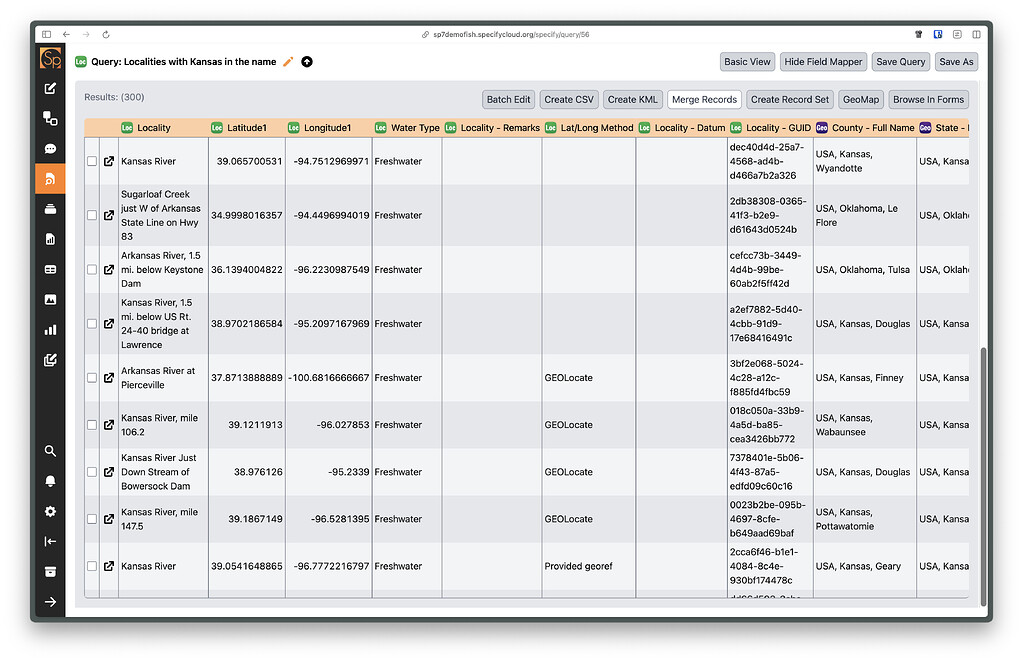Collapse the mapper with Hide Field Mapper
This screenshot has height=662, width=1023.
tap(823, 61)
